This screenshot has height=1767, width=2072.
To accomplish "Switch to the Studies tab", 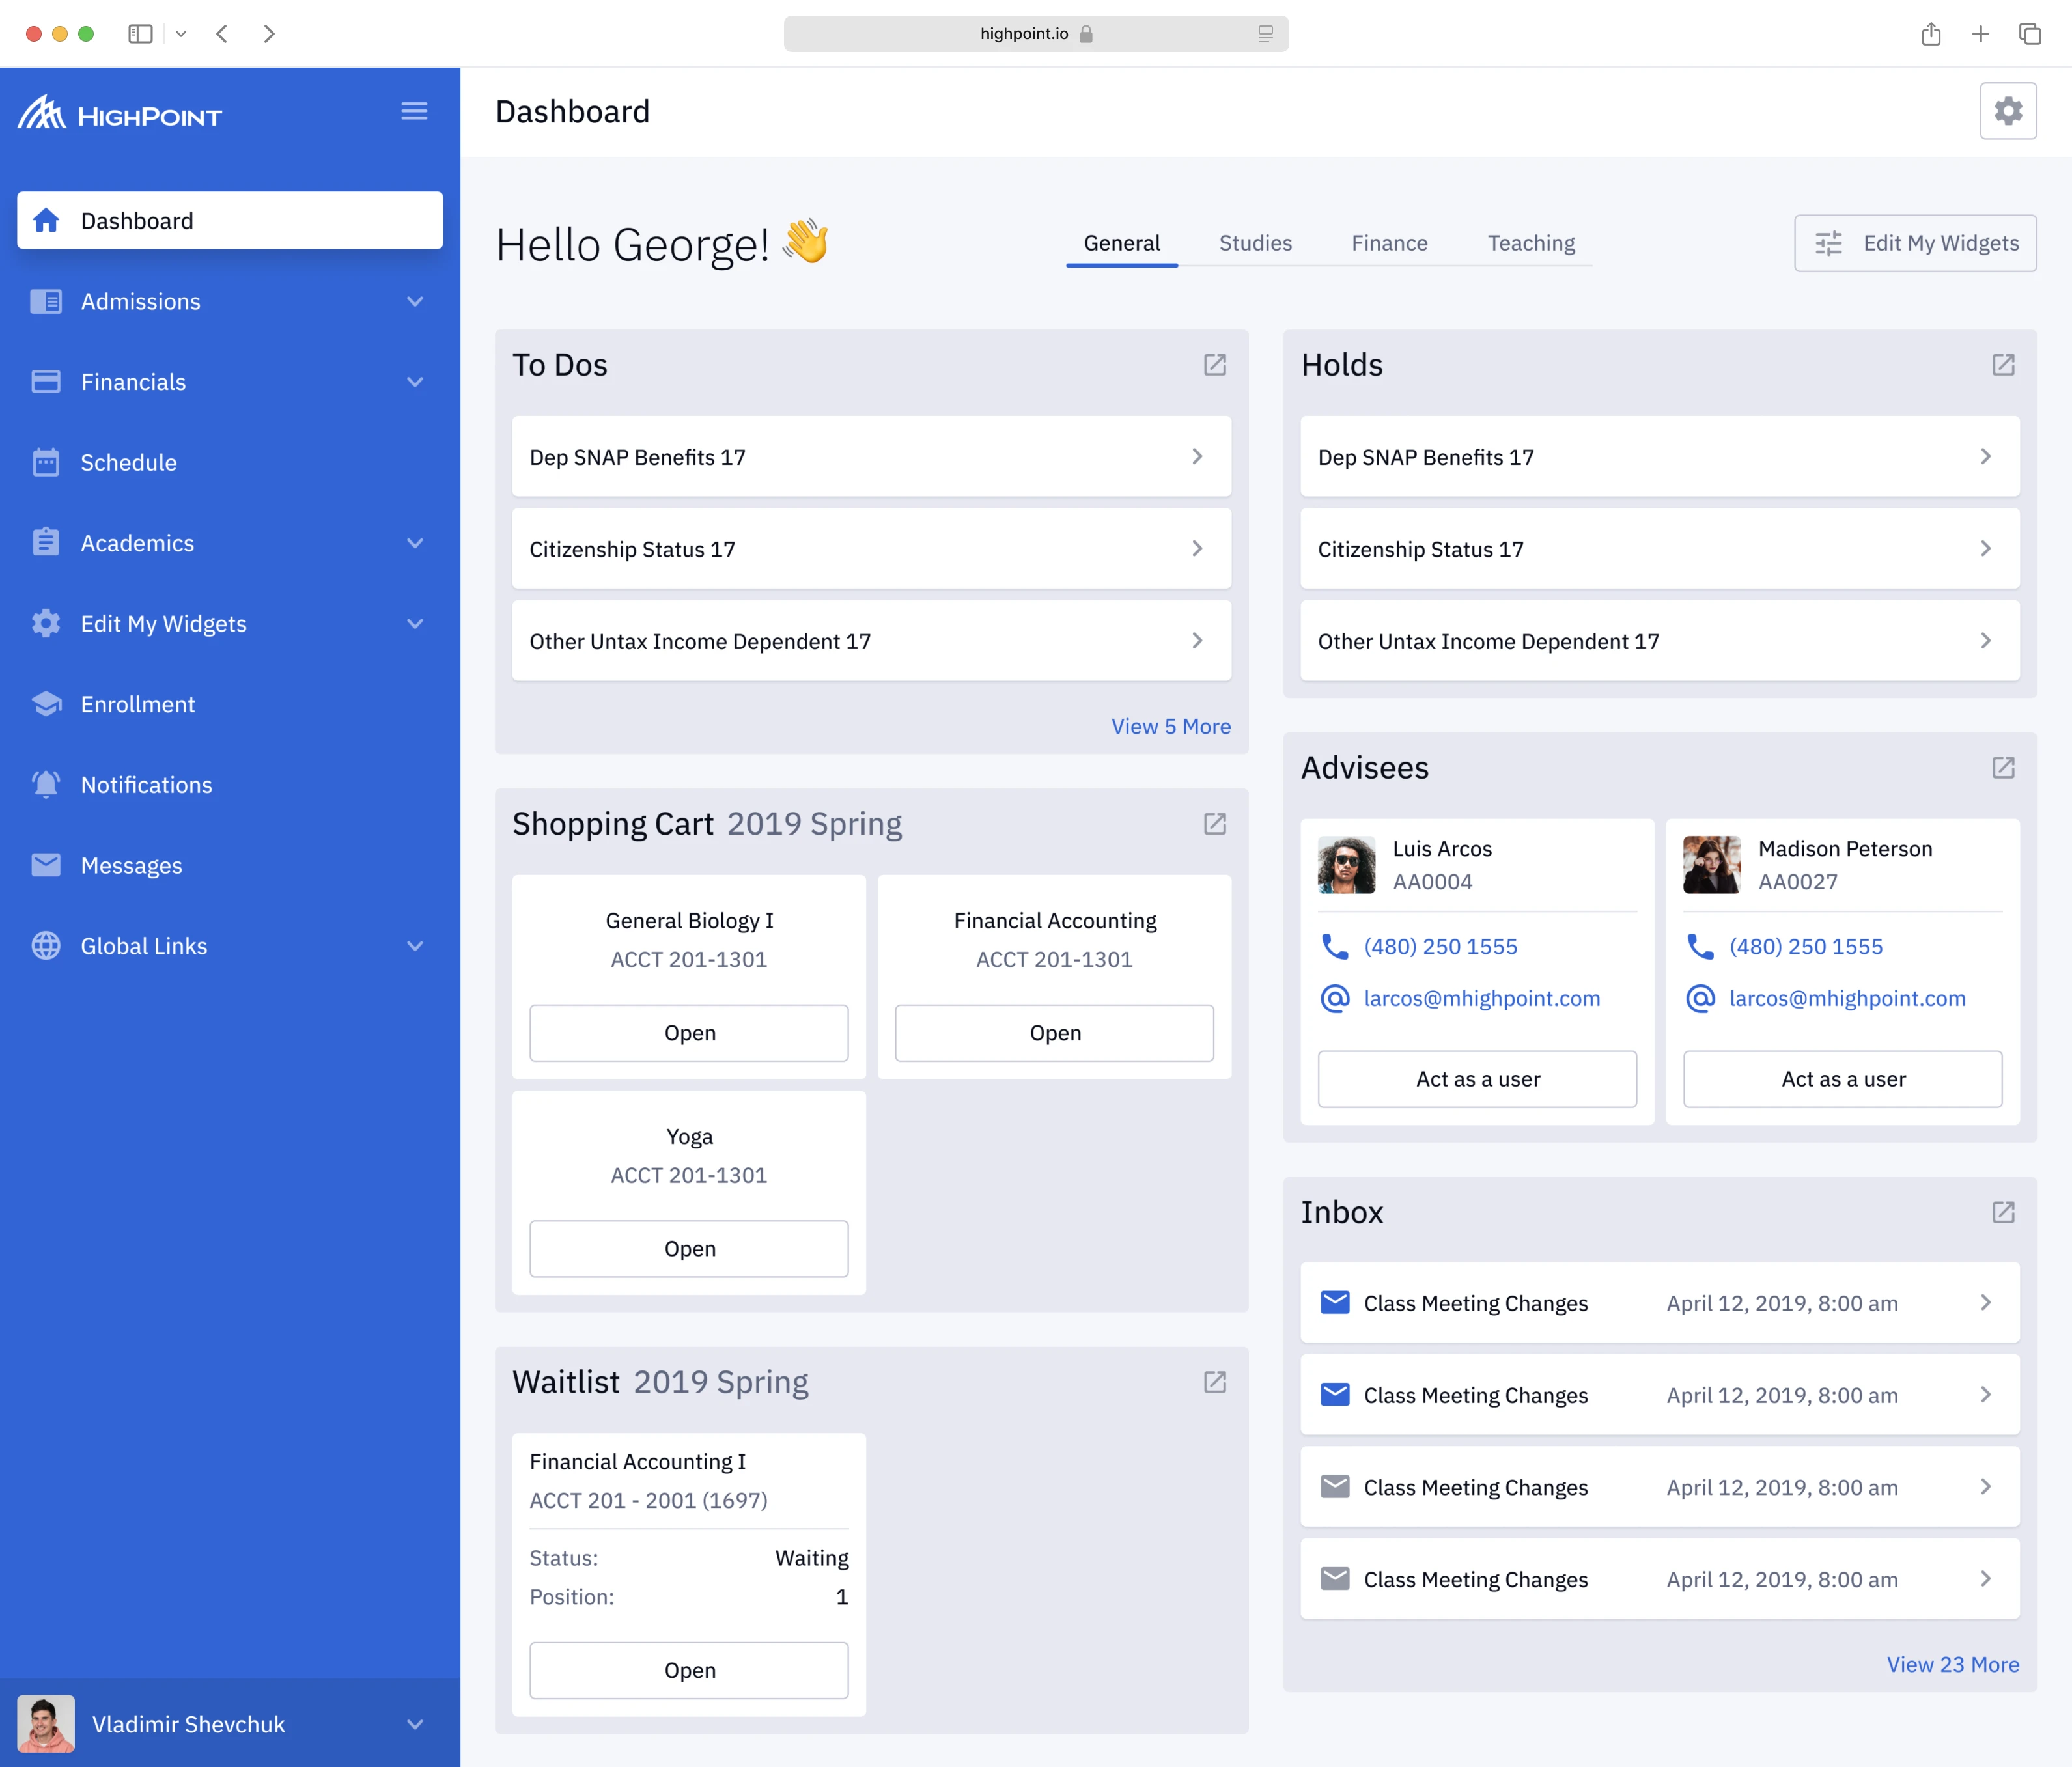I will tap(1254, 243).
